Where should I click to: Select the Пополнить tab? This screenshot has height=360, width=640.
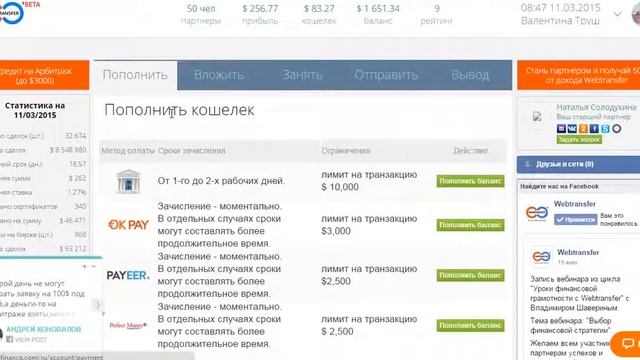[x=135, y=75]
